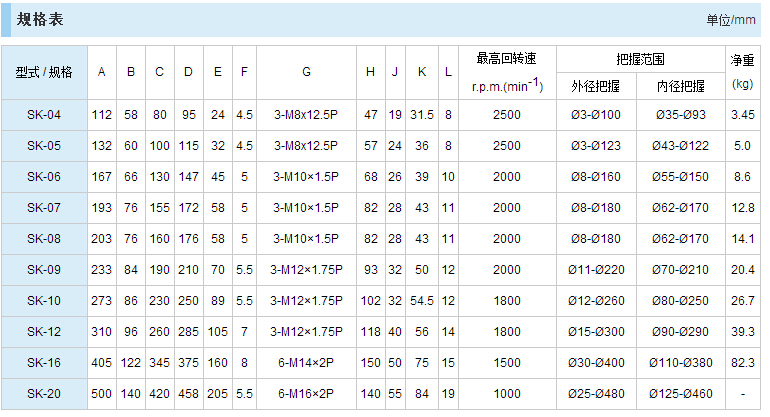Select the SK-20 model cell
Image resolution: width=770 pixels, height=417 pixels.
(45, 393)
